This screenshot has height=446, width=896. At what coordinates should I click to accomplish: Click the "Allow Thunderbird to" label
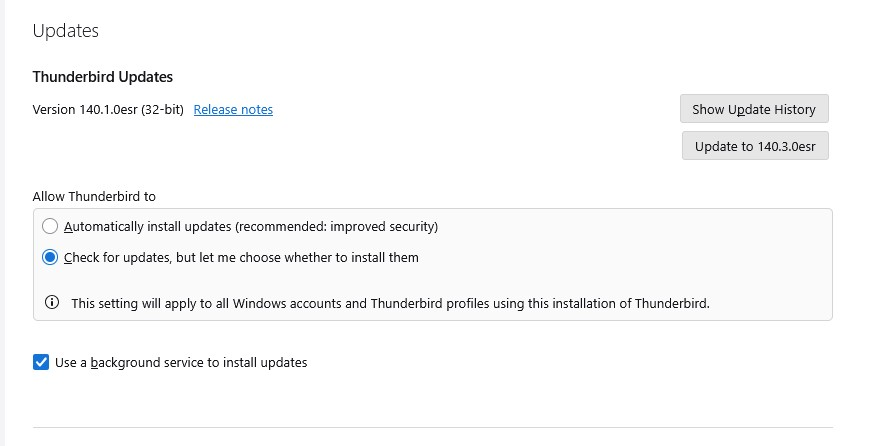point(94,196)
